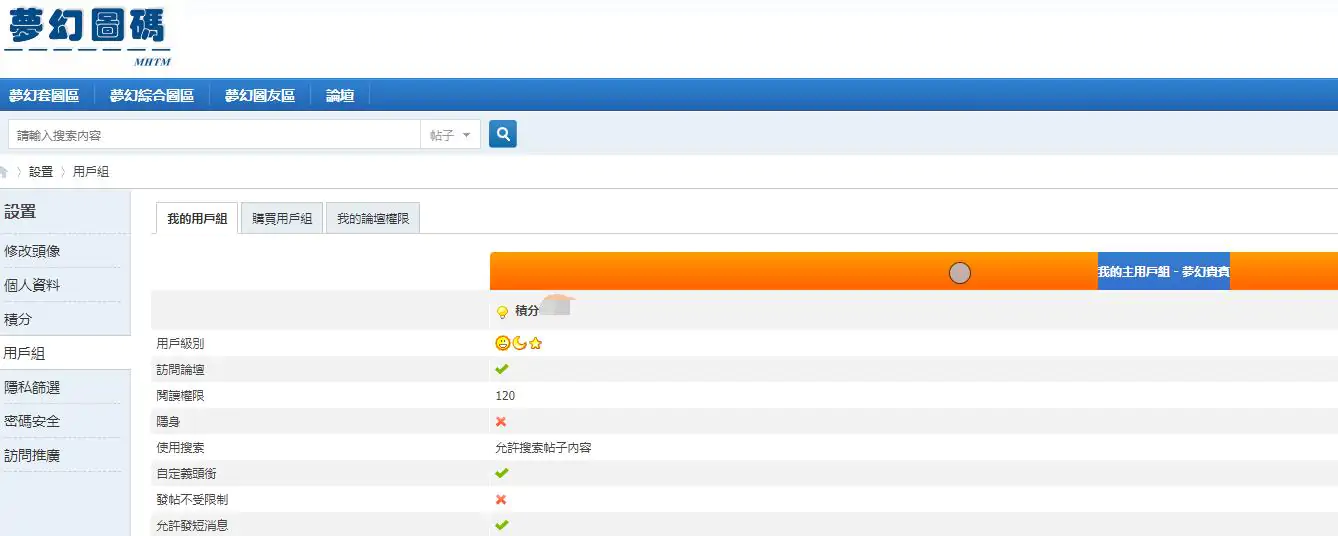The image size is (1338, 536).
Task: Click the 用戶級別 row label
Action: pyautogui.click(x=180, y=344)
